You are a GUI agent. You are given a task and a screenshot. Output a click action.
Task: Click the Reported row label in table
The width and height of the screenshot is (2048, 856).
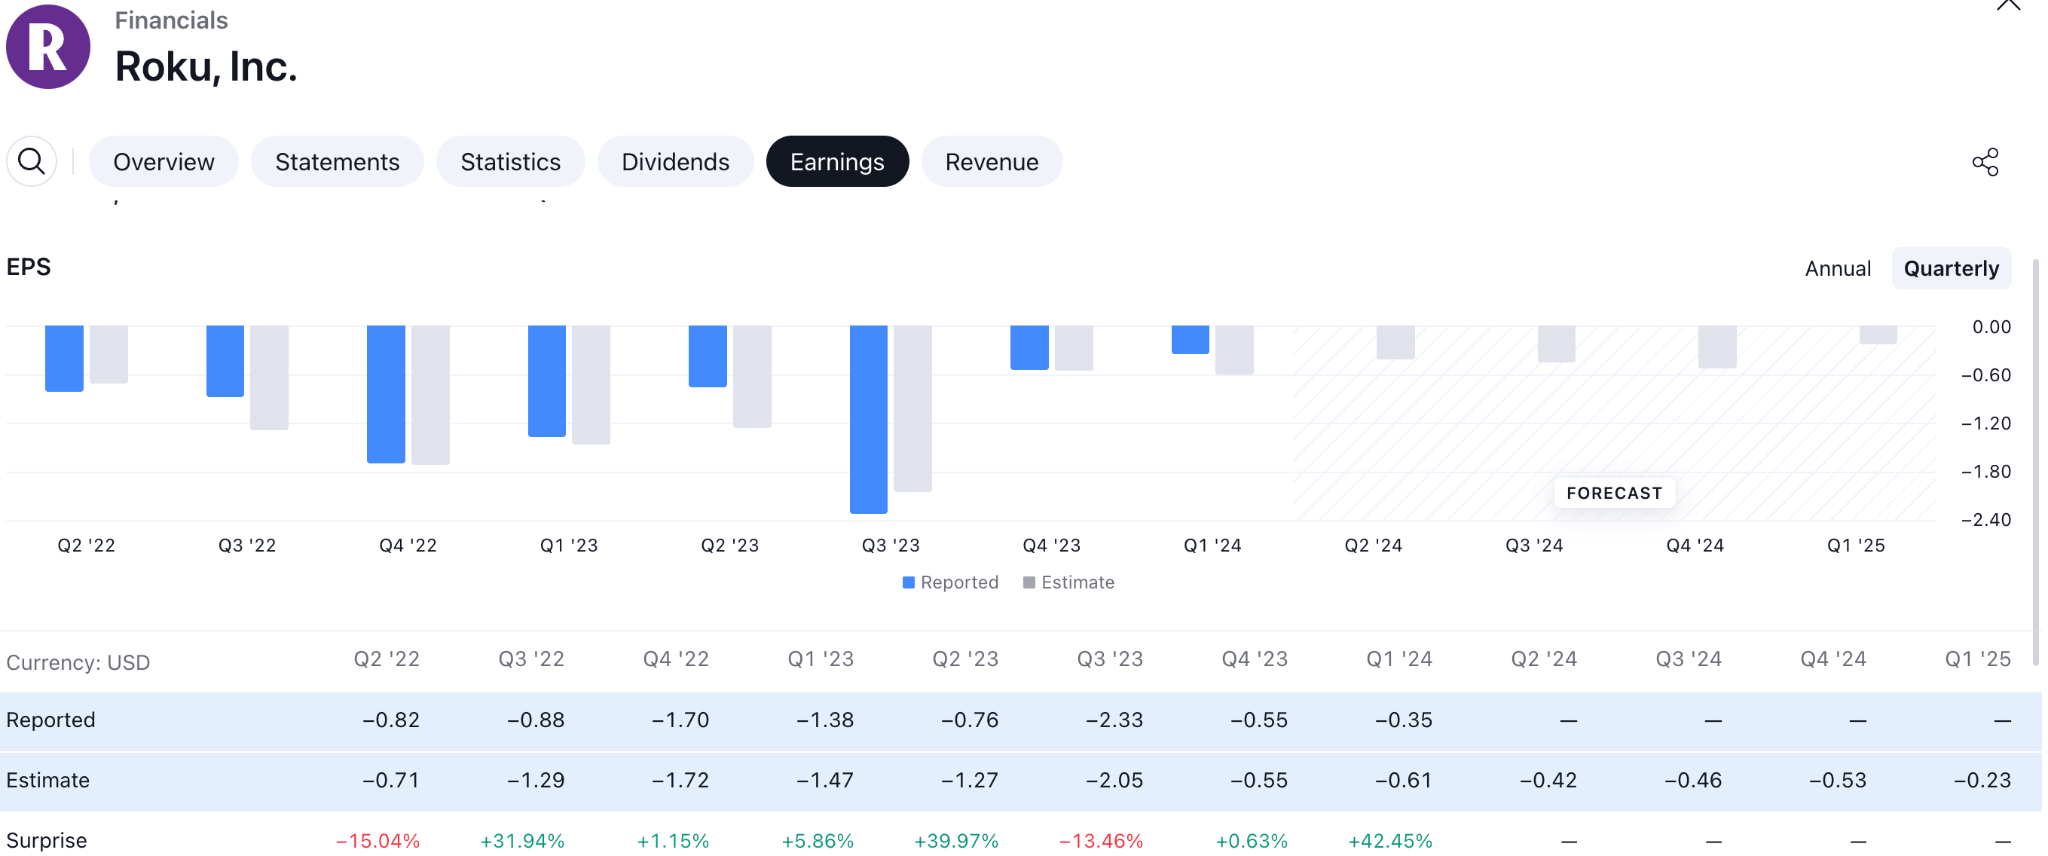click(x=51, y=720)
